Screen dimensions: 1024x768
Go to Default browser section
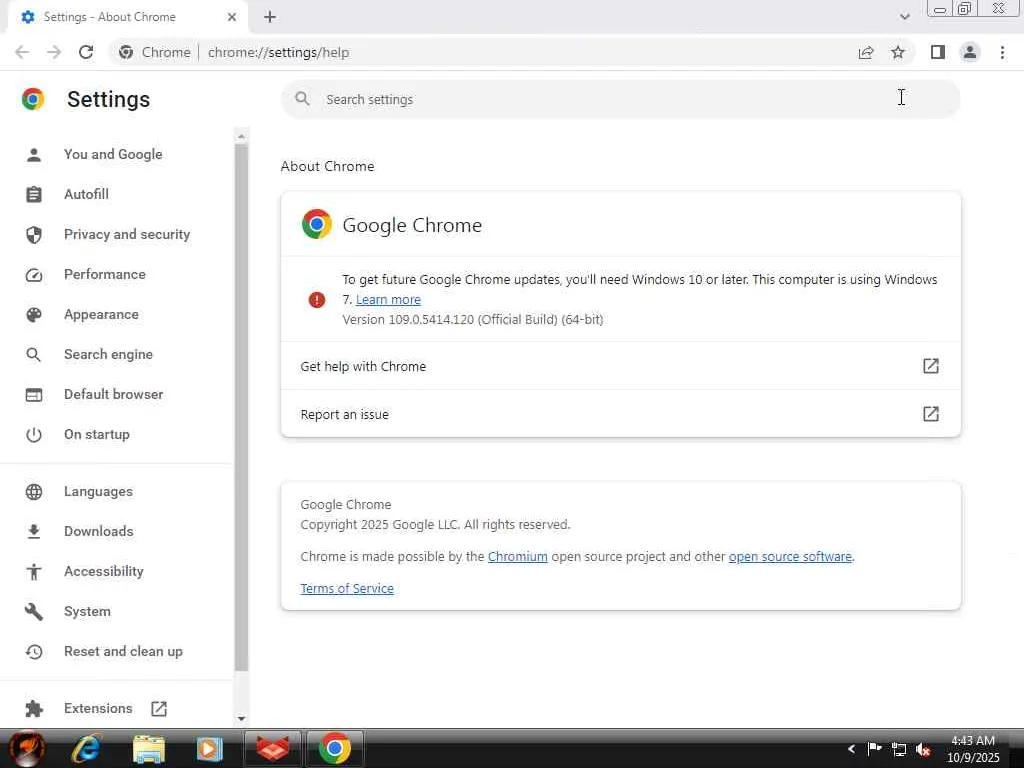pyautogui.click(x=114, y=394)
